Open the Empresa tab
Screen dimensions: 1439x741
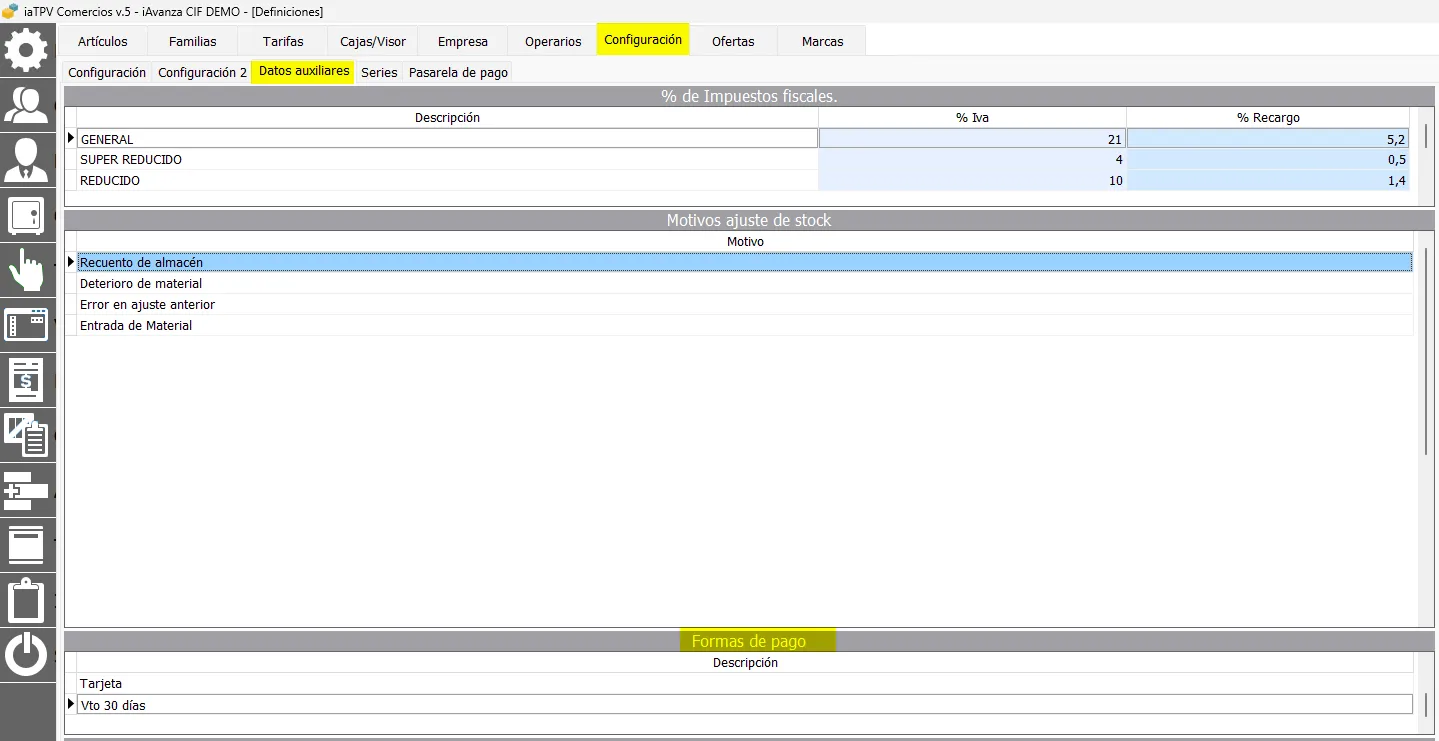click(x=463, y=41)
